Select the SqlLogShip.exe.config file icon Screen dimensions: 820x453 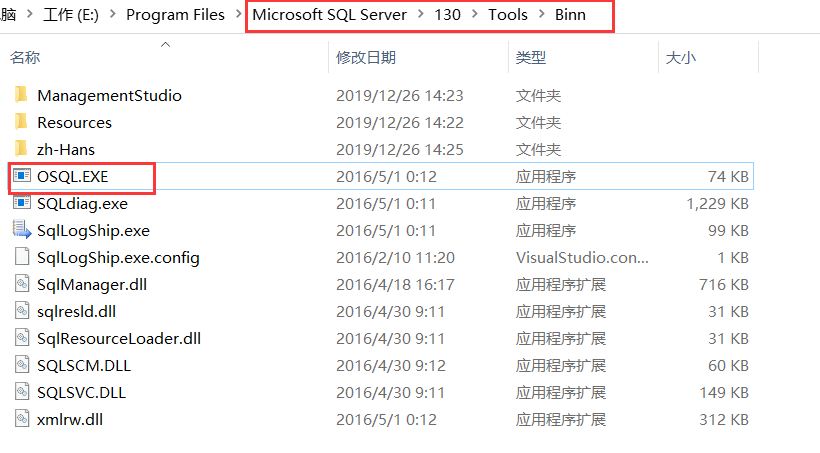point(22,257)
